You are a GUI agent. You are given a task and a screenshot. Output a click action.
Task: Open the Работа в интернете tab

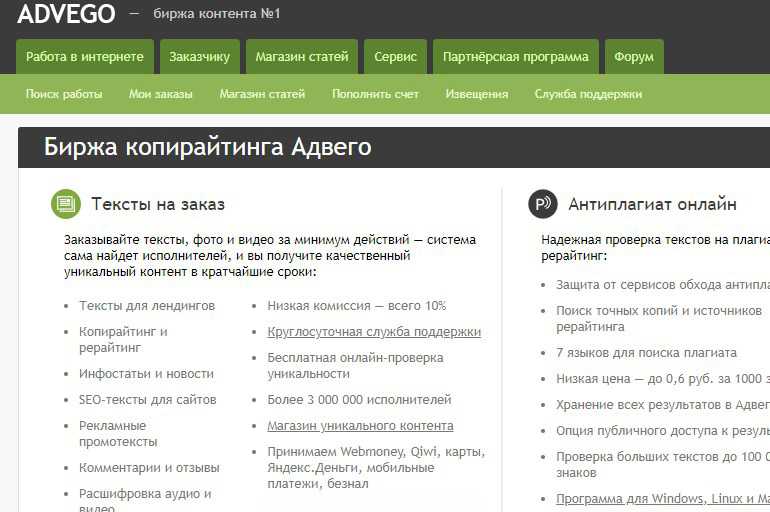pos(85,56)
